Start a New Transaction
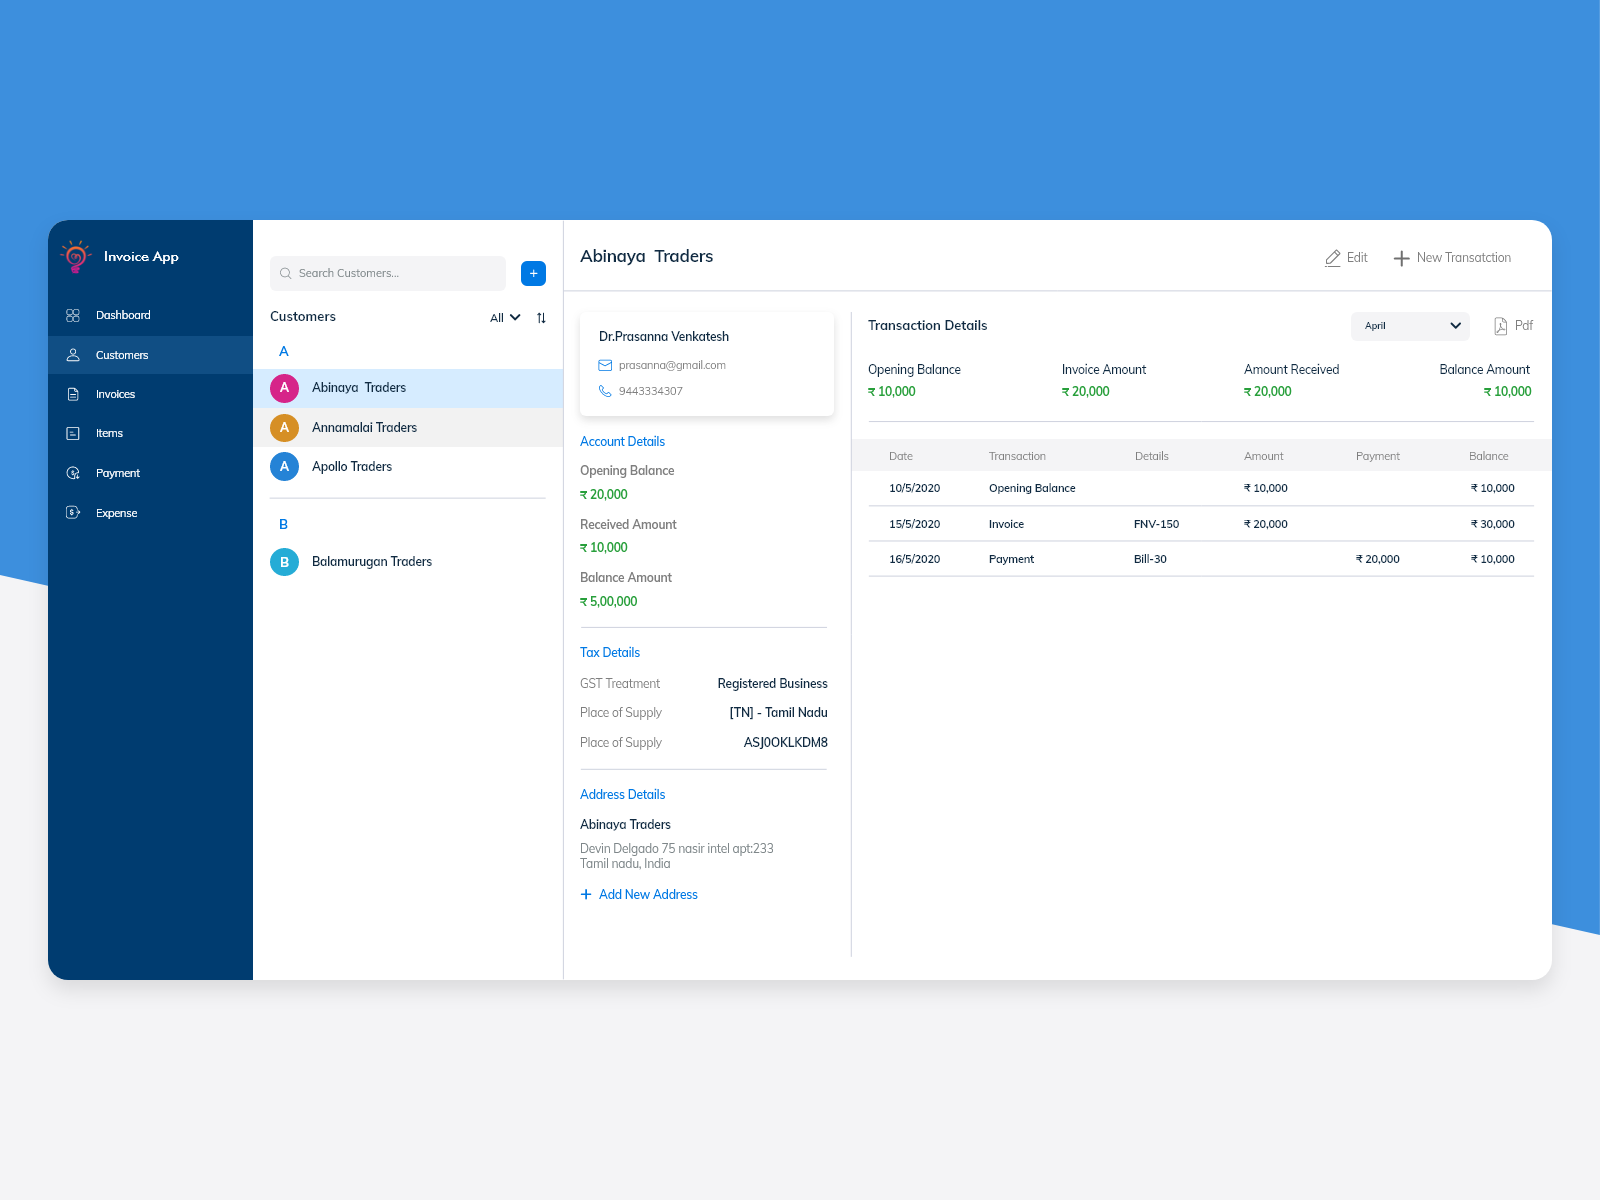The width and height of the screenshot is (1600, 1200). [1452, 257]
